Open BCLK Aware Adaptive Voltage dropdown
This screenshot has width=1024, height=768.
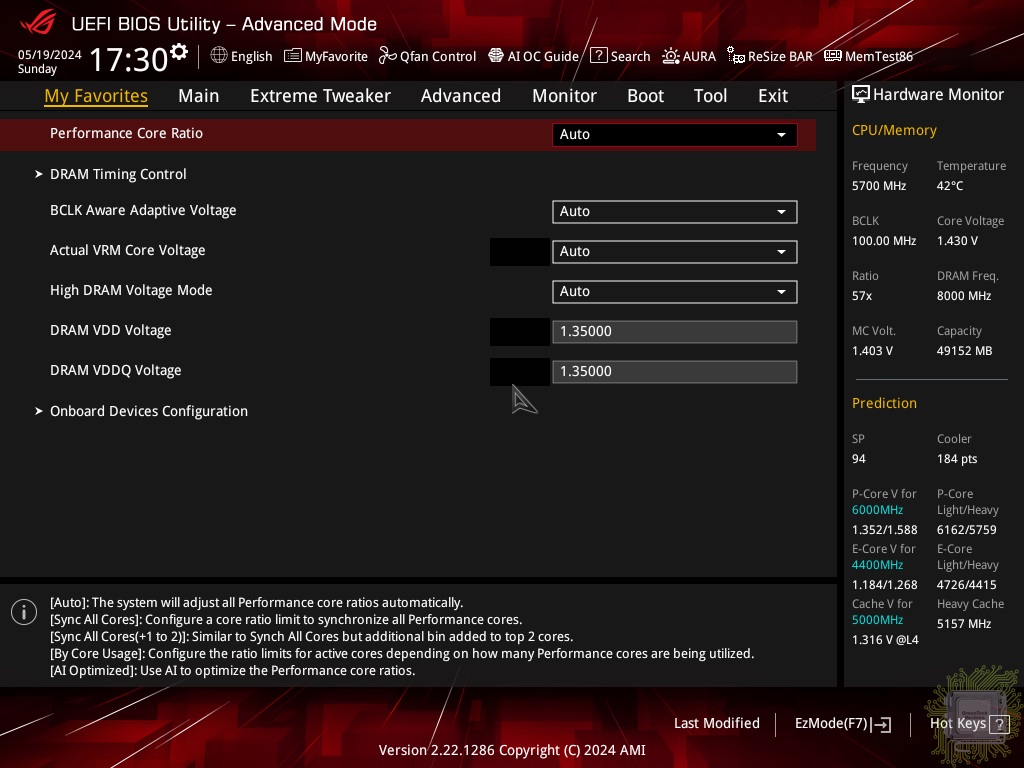(674, 211)
